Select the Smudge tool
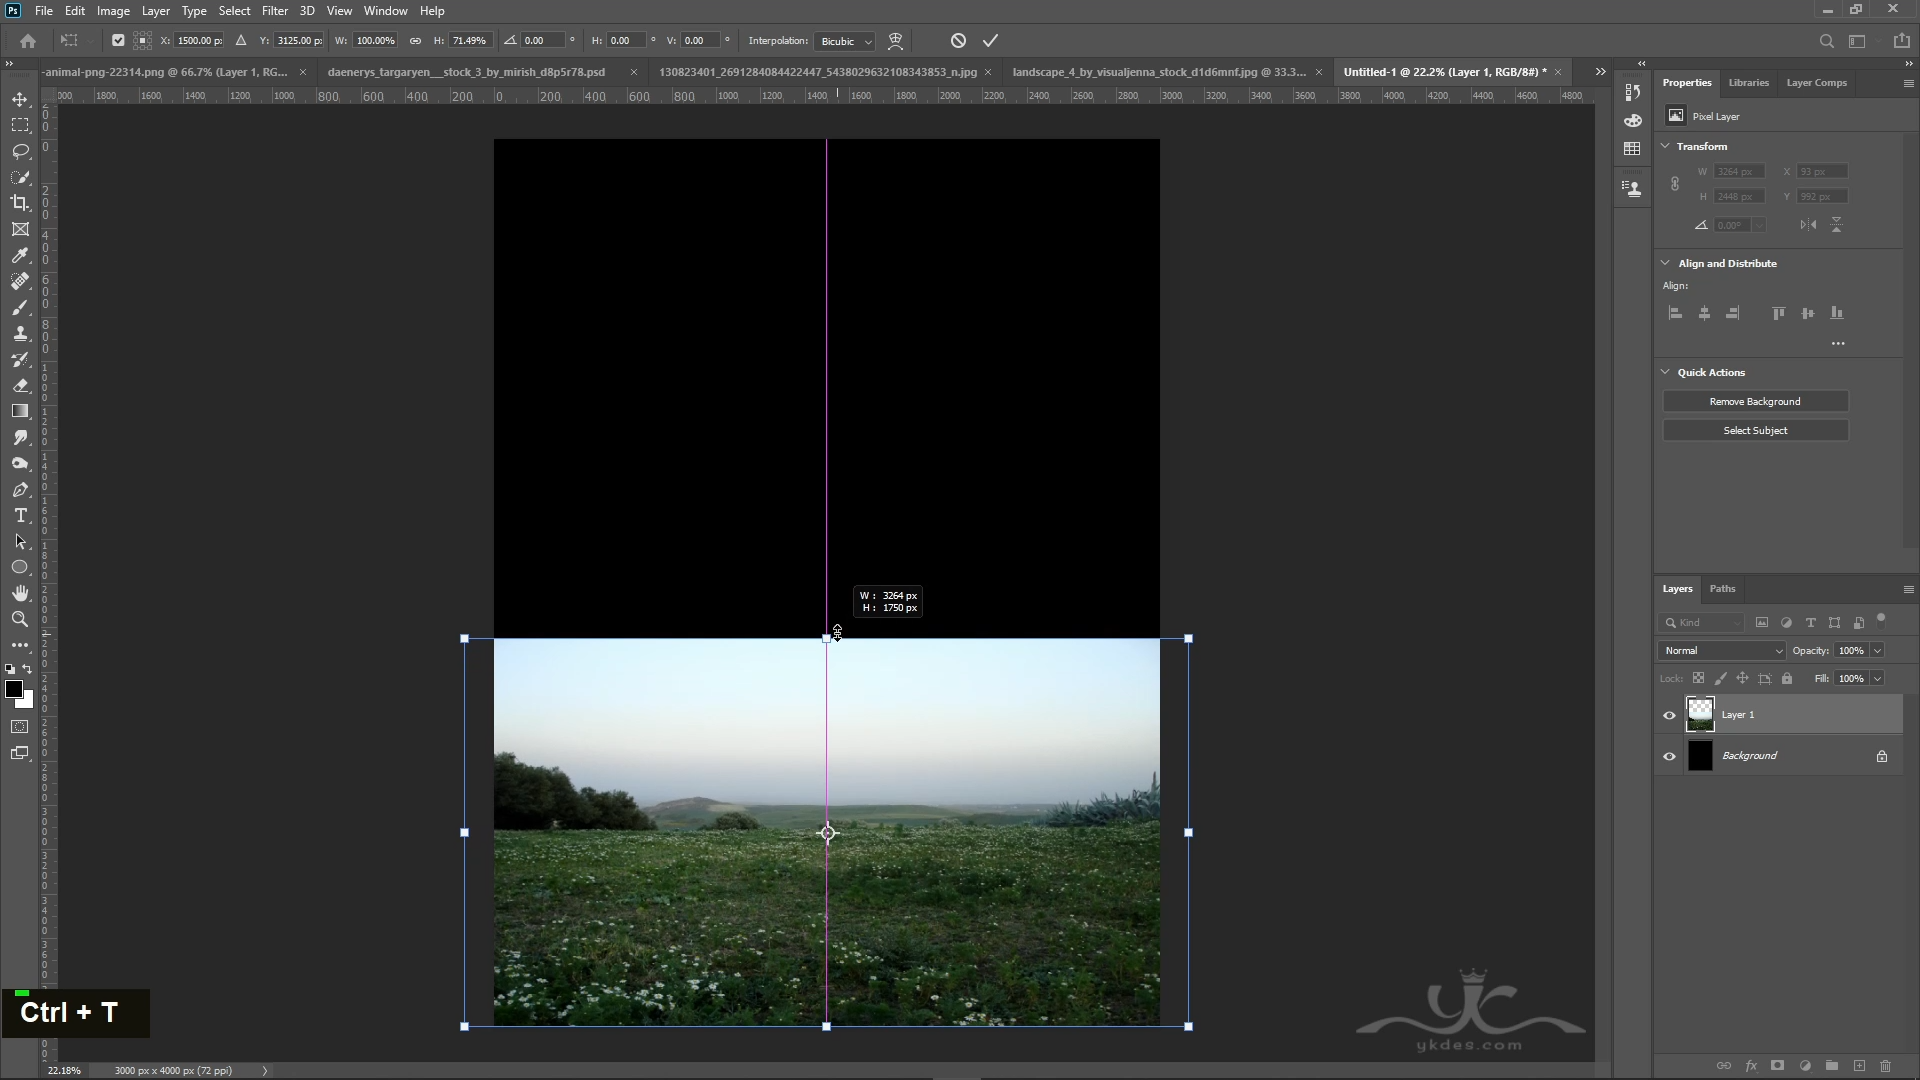 20,437
